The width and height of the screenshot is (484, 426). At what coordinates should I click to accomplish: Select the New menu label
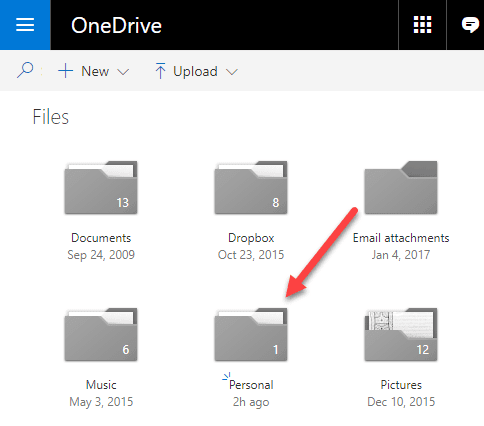95,71
